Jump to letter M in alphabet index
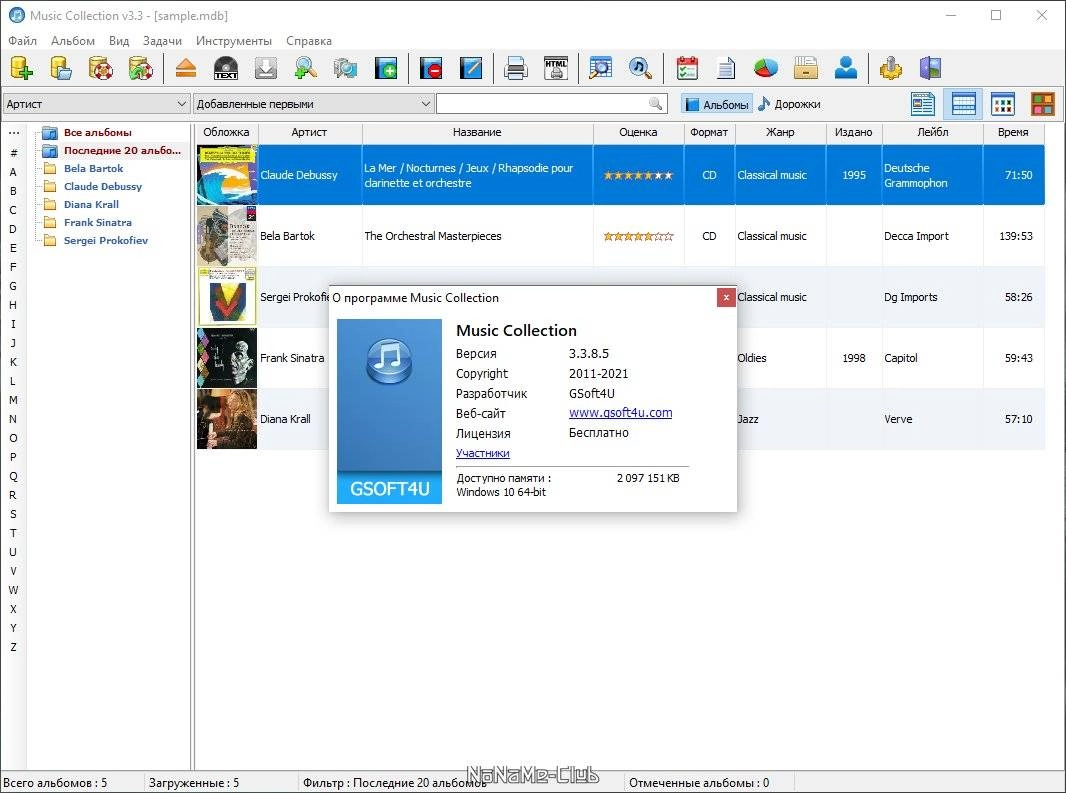 13,400
